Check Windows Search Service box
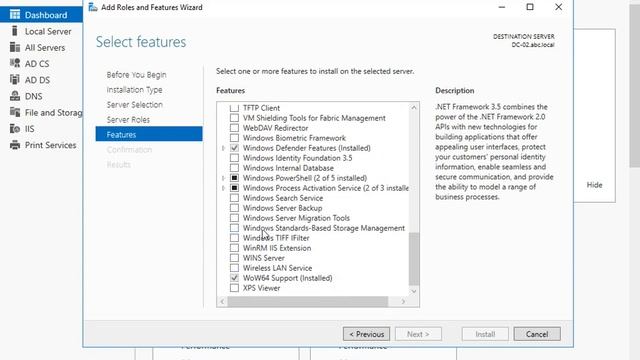640x360 pixels. click(234, 198)
